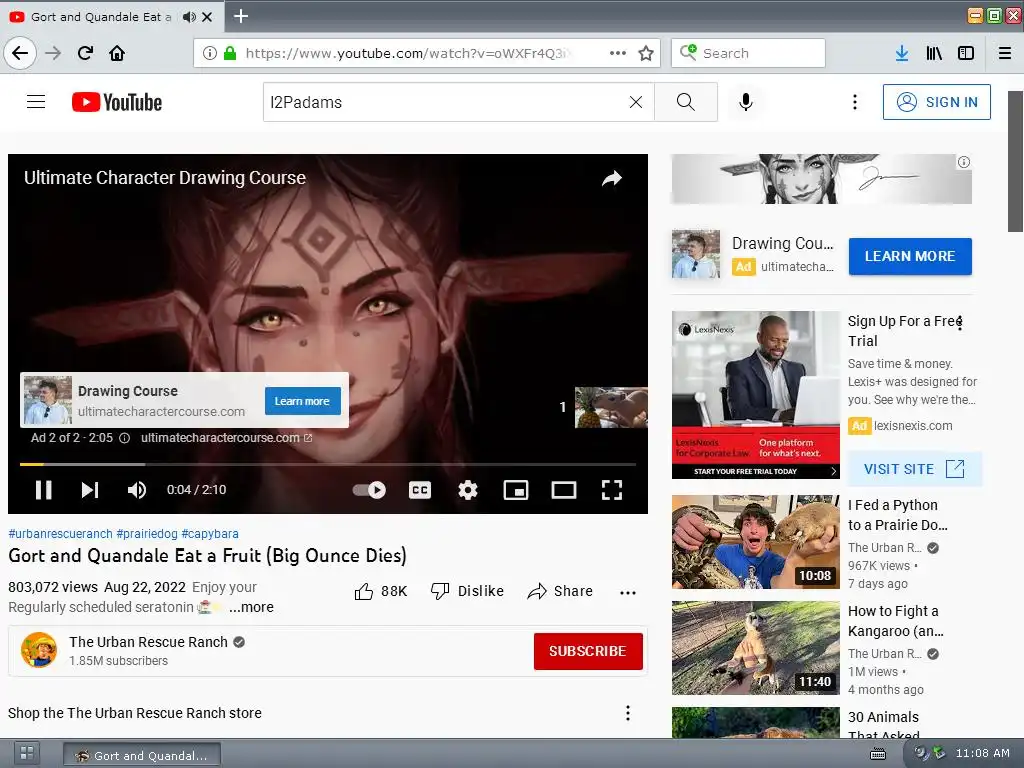This screenshot has height=768, width=1024.
Task: Open browser library
Action: pyautogui.click(x=934, y=53)
